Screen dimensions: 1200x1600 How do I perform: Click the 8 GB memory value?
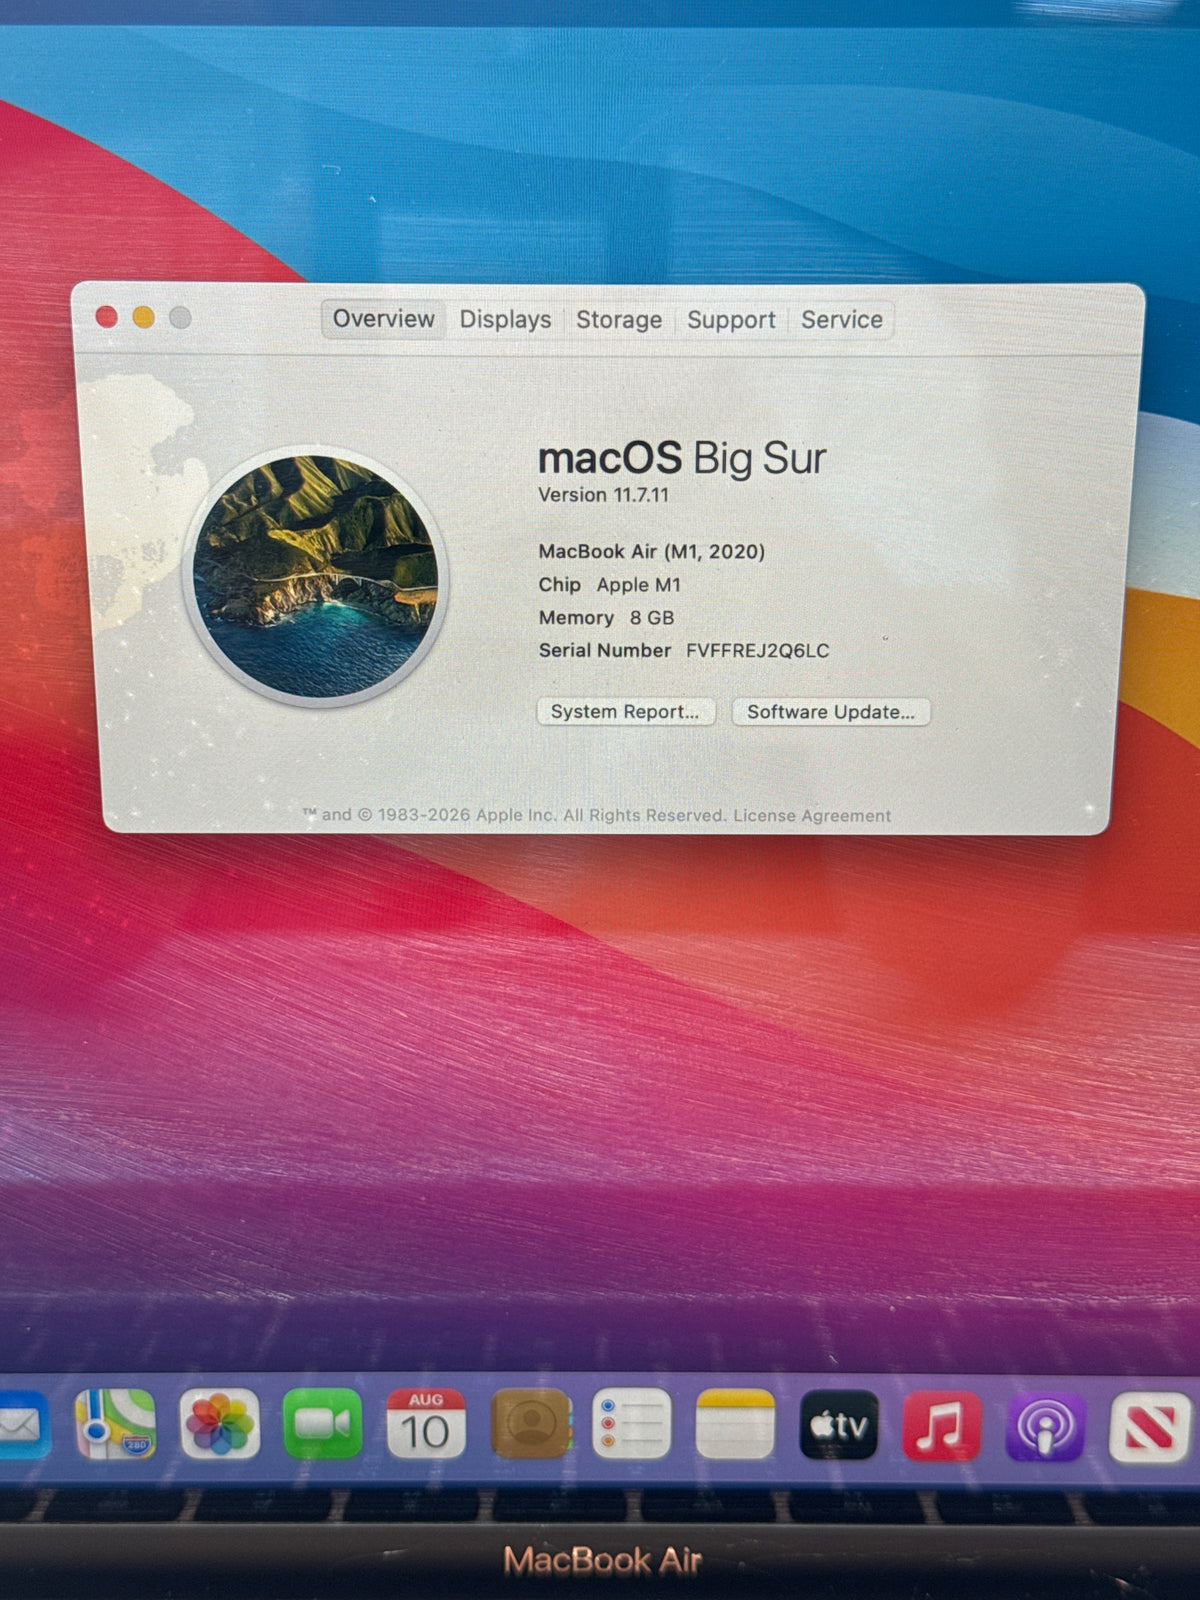[x=652, y=618]
